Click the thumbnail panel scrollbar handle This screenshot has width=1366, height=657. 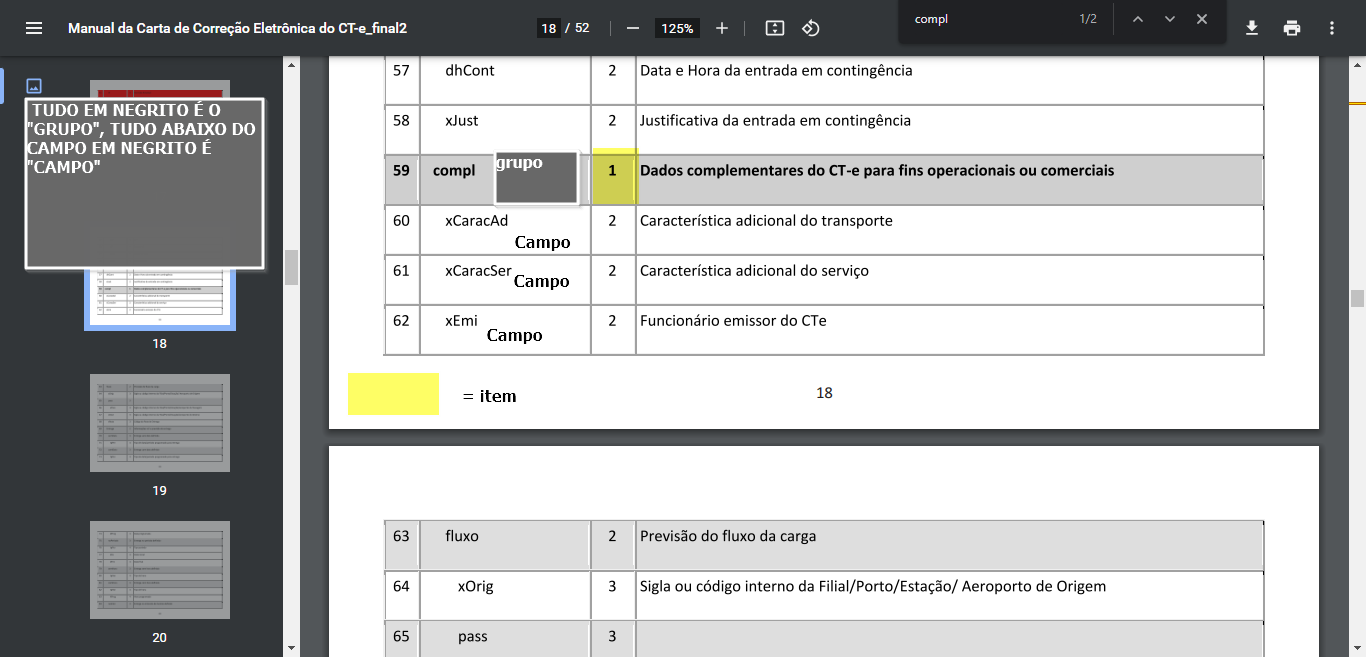tap(292, 267)
